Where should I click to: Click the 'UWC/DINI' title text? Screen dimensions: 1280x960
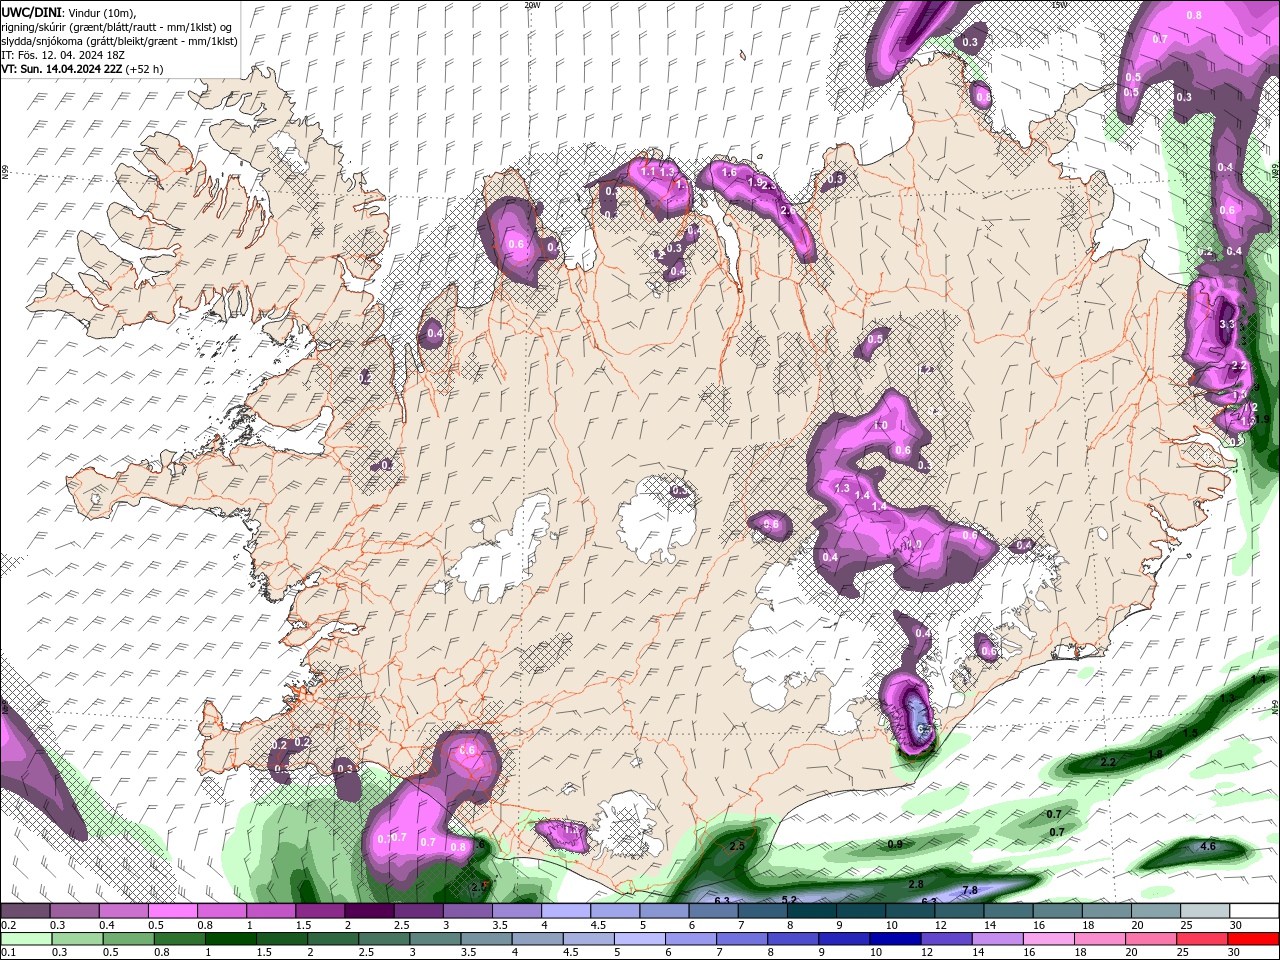(x=30, y=12)
